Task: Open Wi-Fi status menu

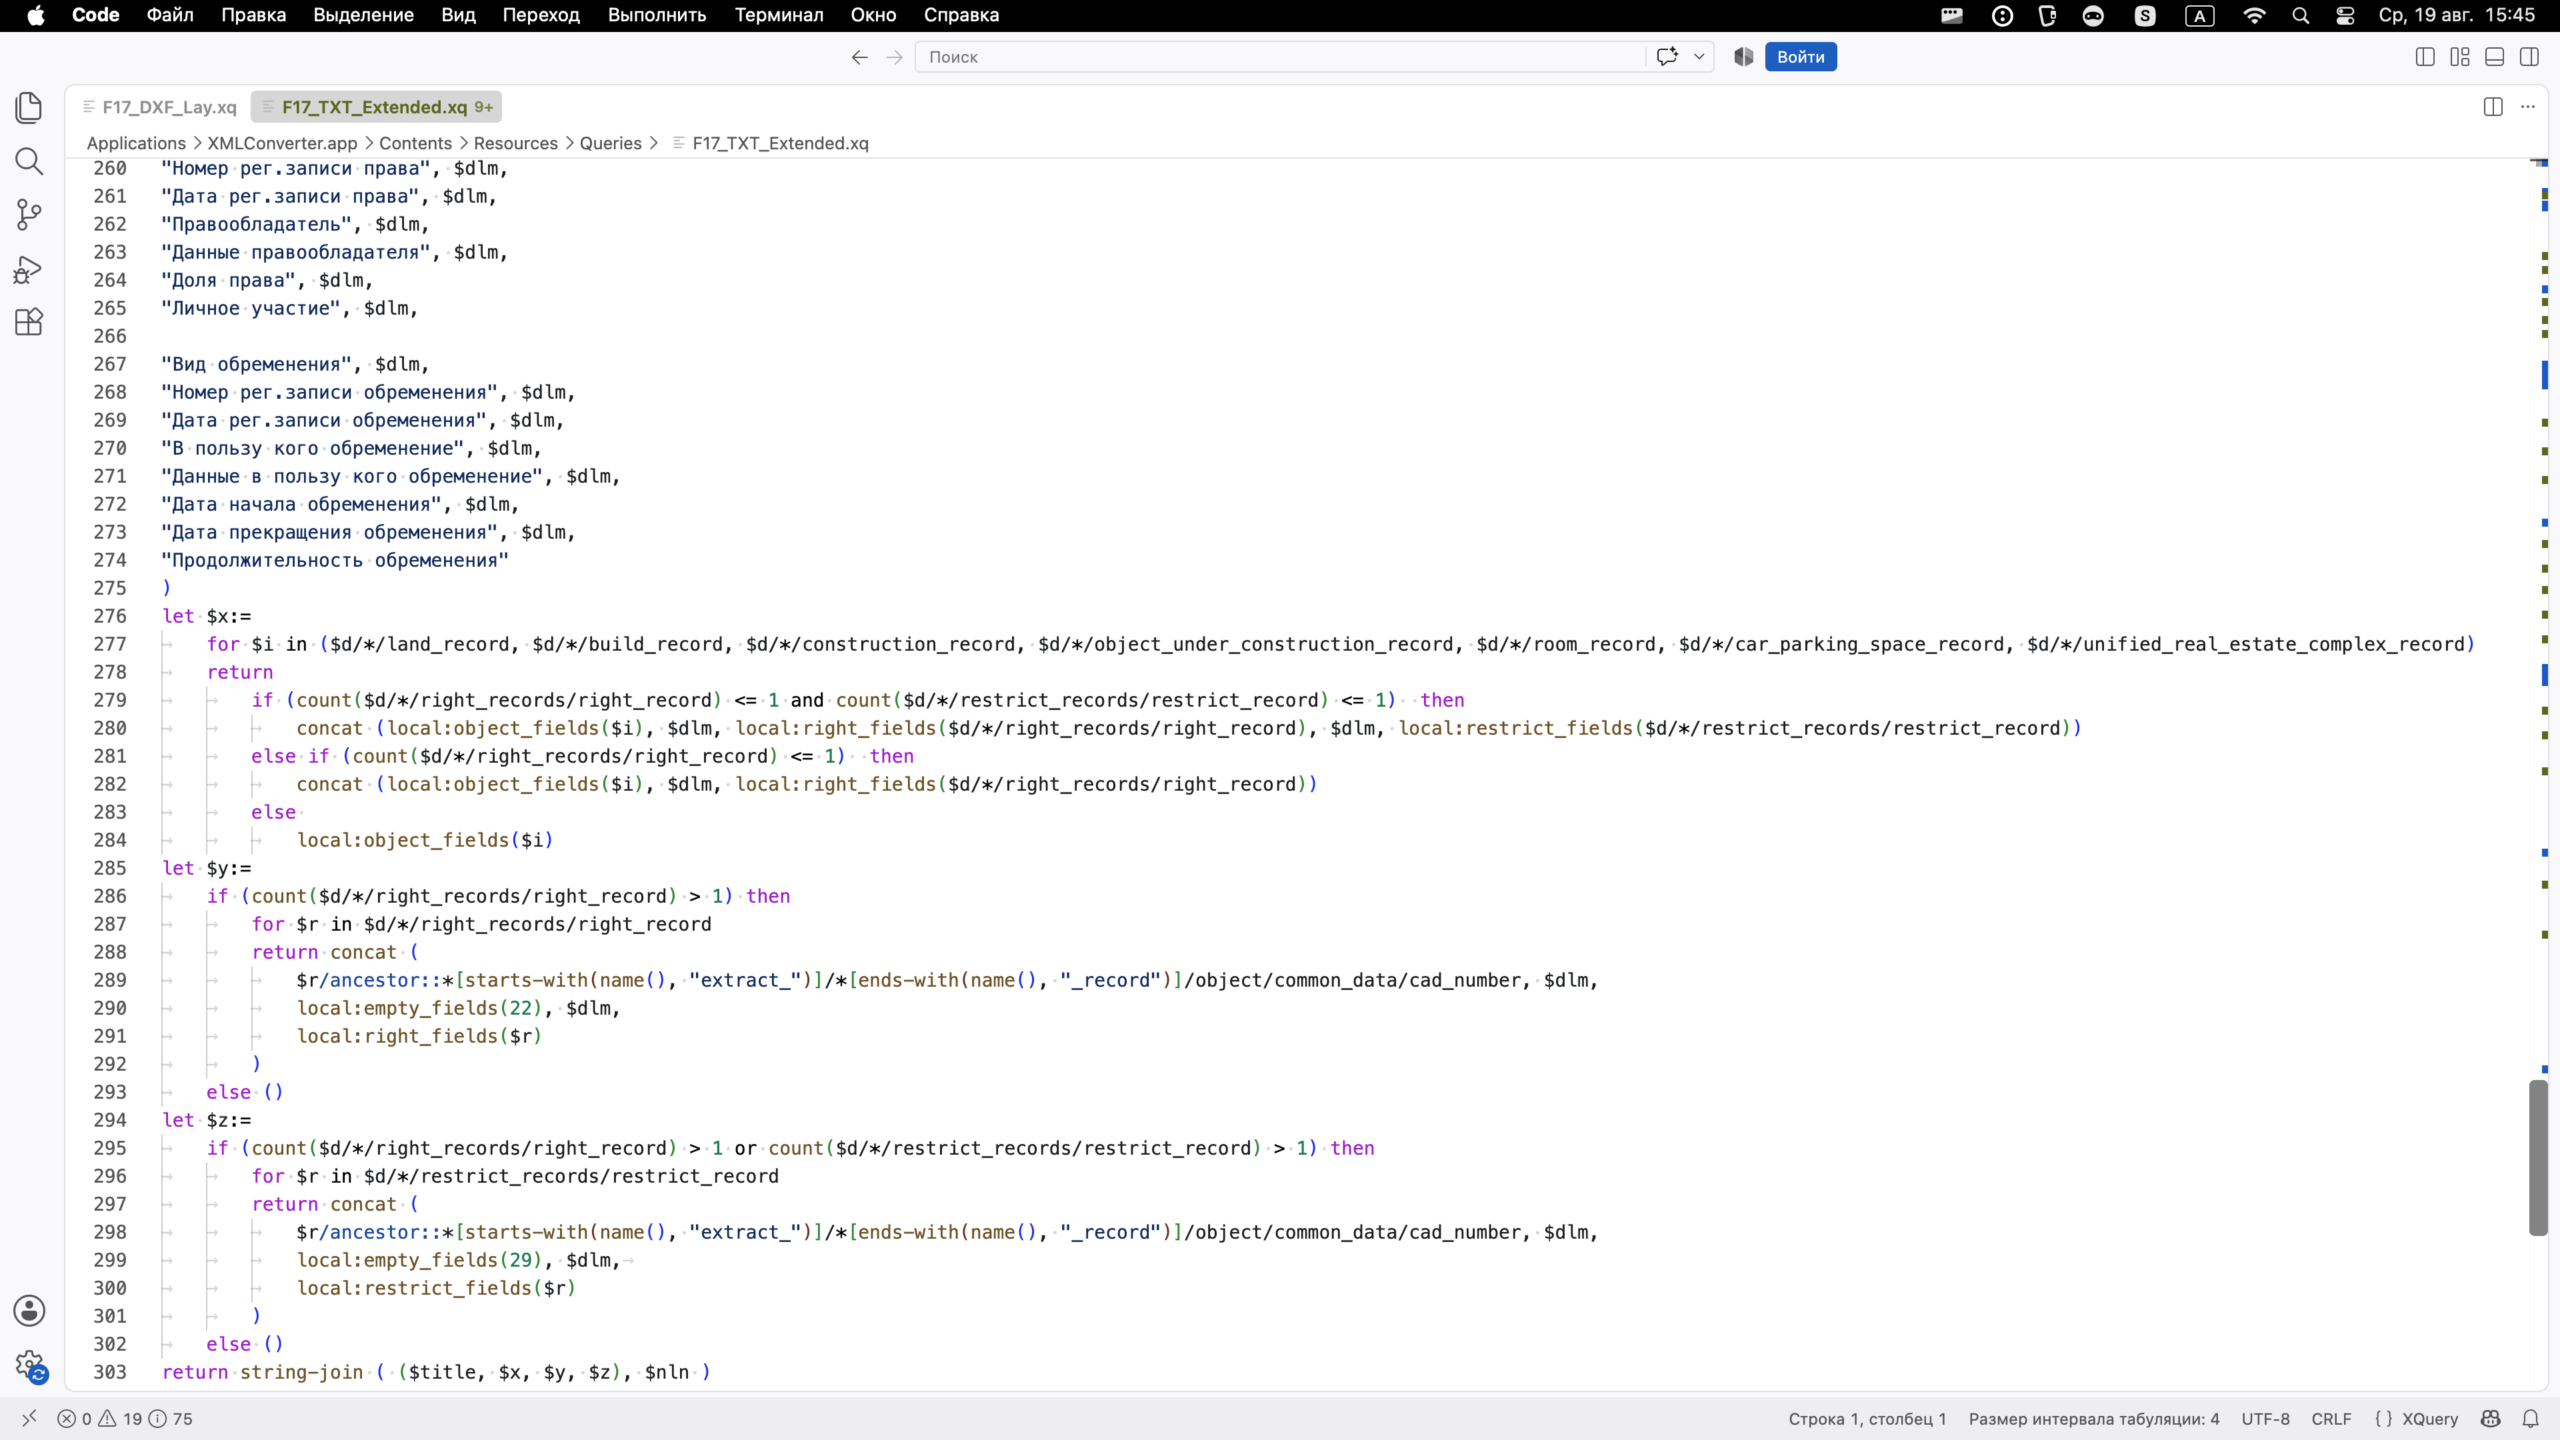Action: [x=2254, y=15]
